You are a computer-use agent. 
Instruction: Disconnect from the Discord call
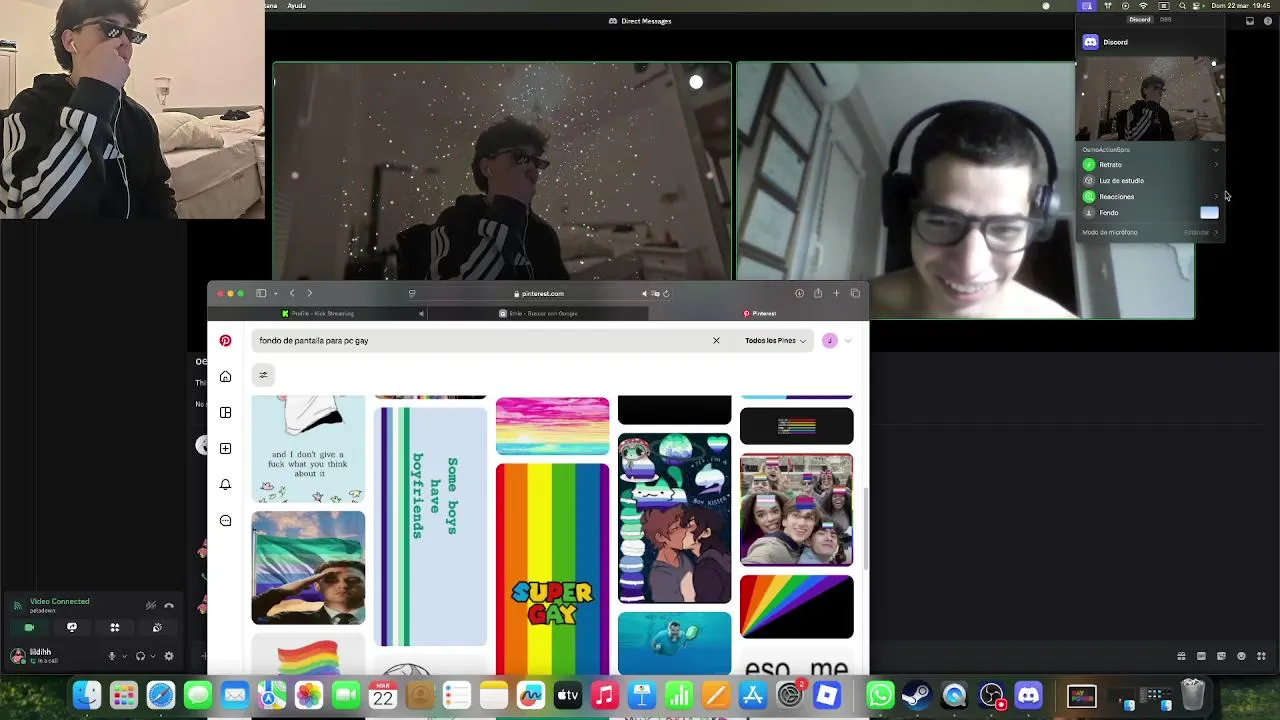169,605
